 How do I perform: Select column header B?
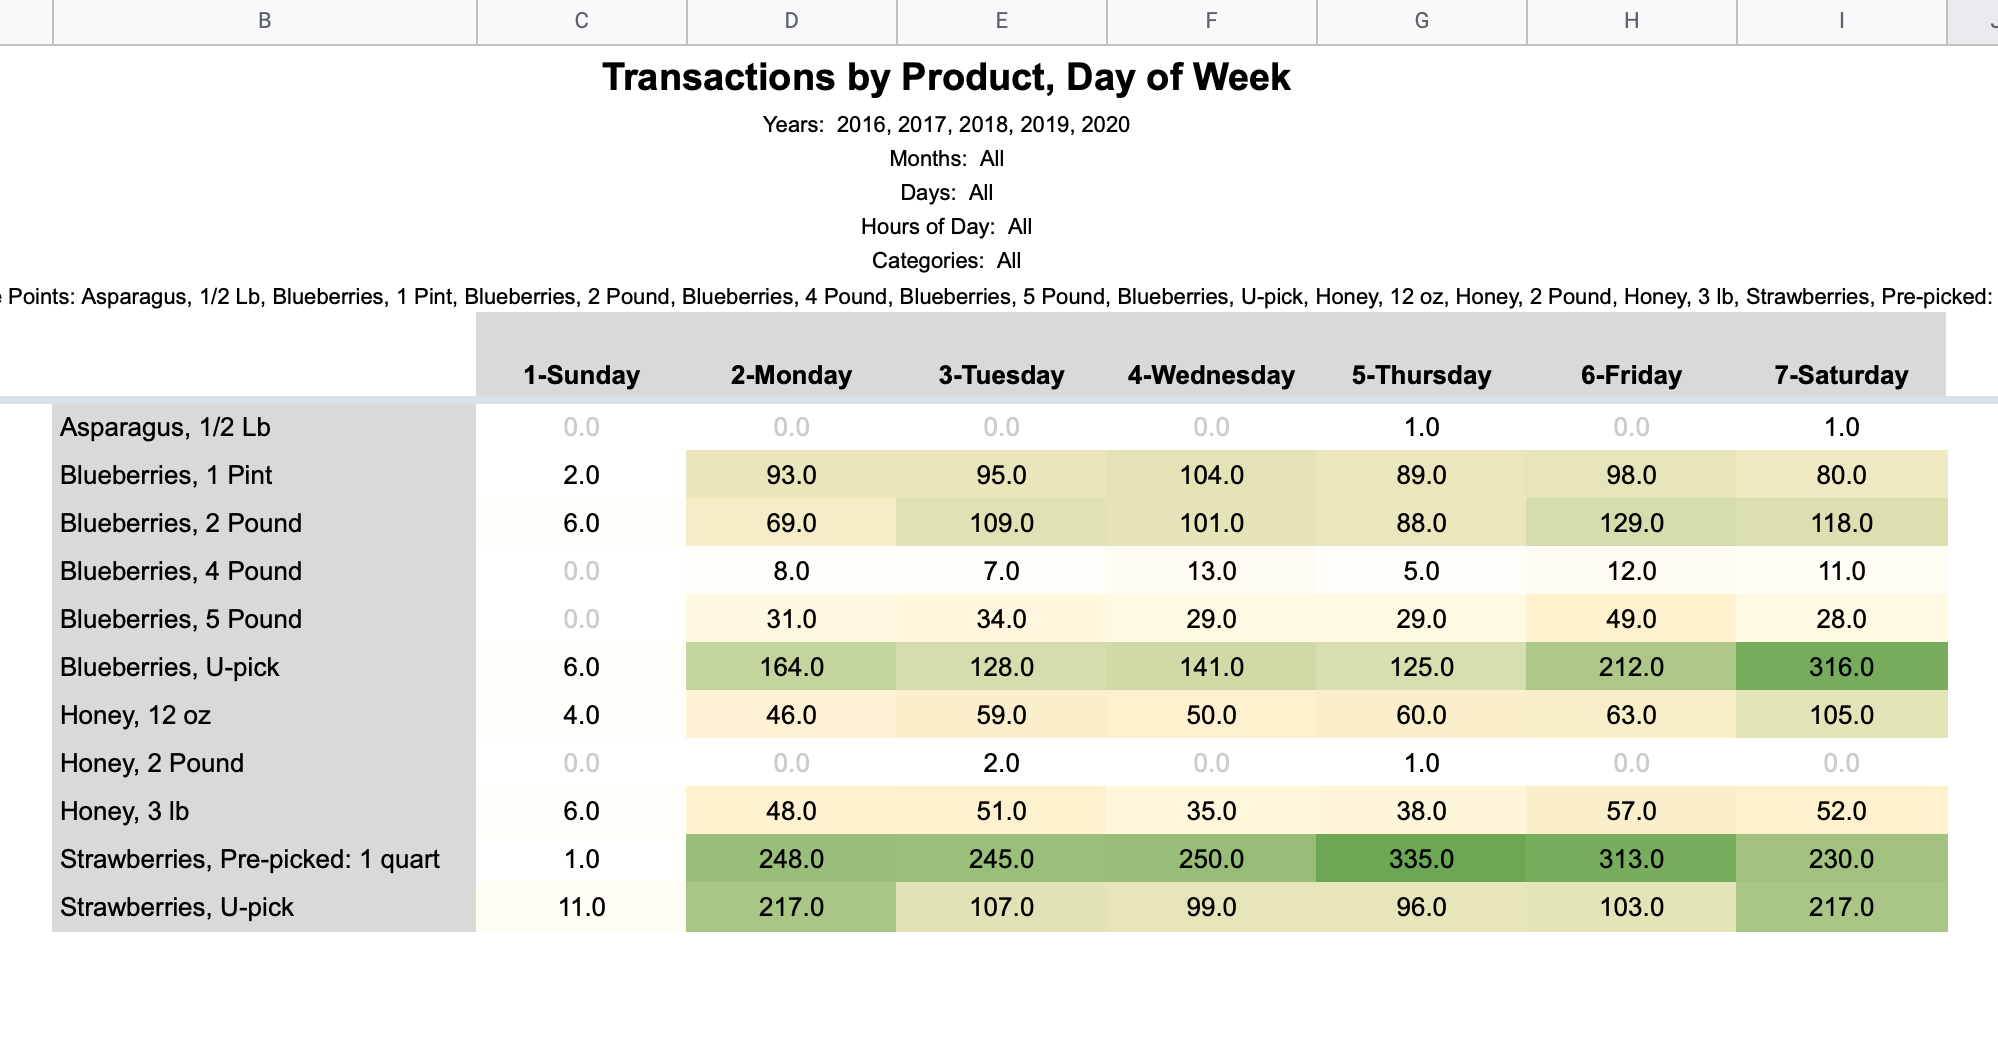click(x=264, y=20)
